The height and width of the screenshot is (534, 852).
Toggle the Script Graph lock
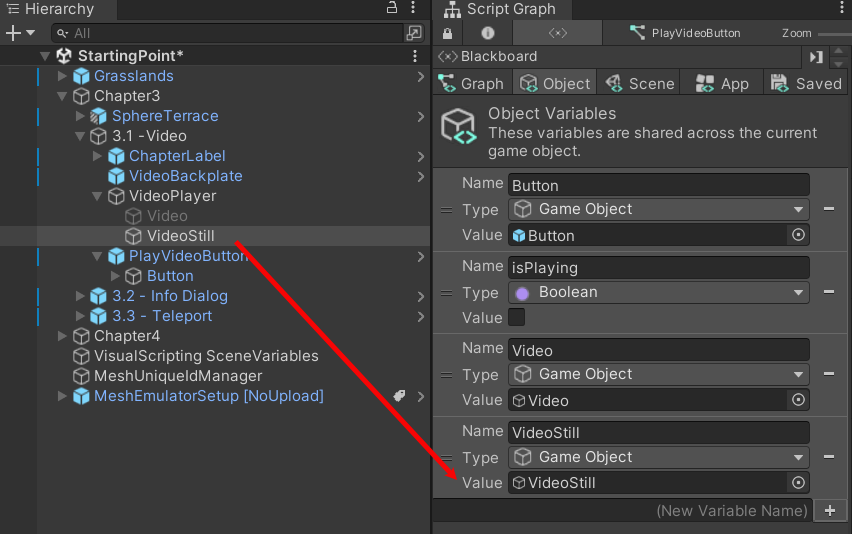pos(447,34)
